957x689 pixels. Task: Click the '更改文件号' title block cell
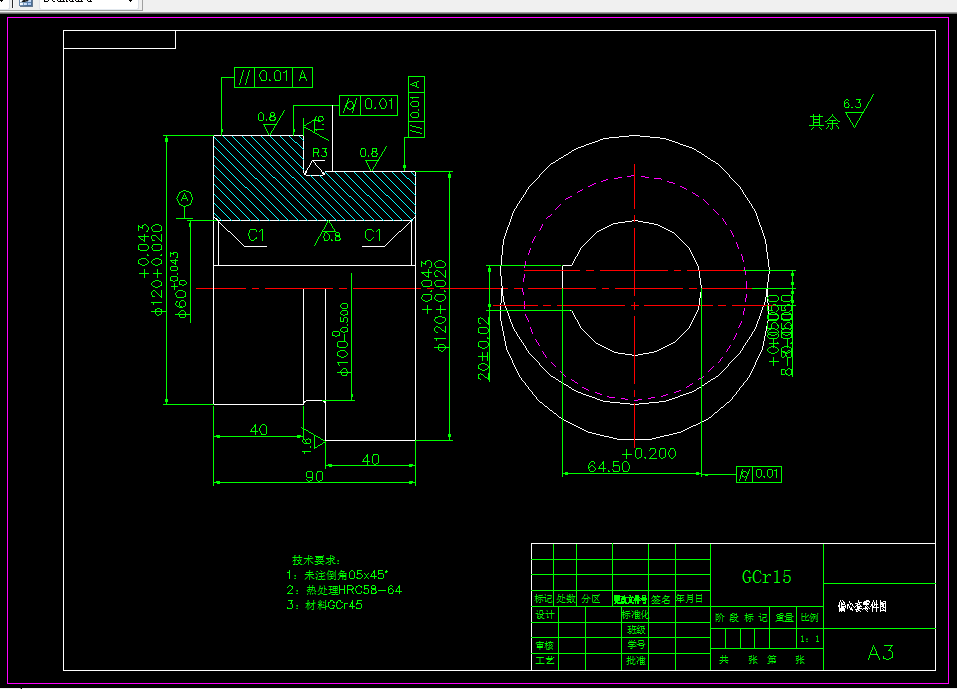pos(630,599)
